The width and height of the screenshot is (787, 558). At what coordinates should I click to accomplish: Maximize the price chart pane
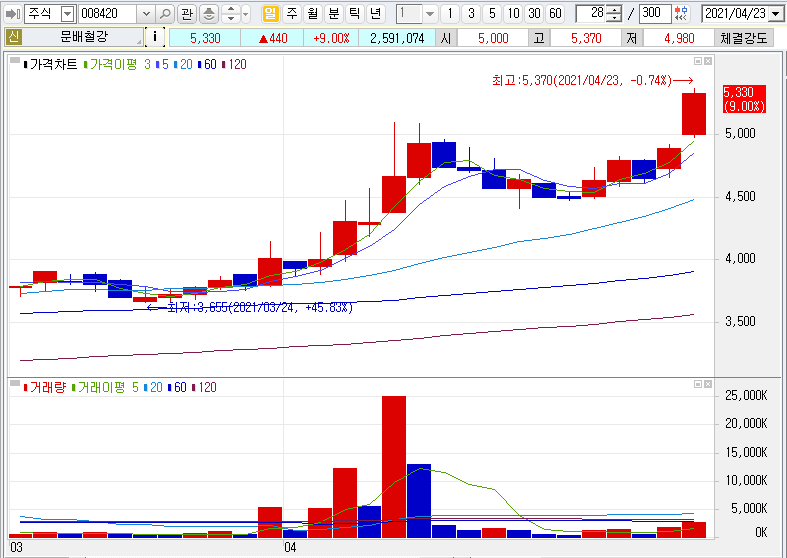pos(698,61)
